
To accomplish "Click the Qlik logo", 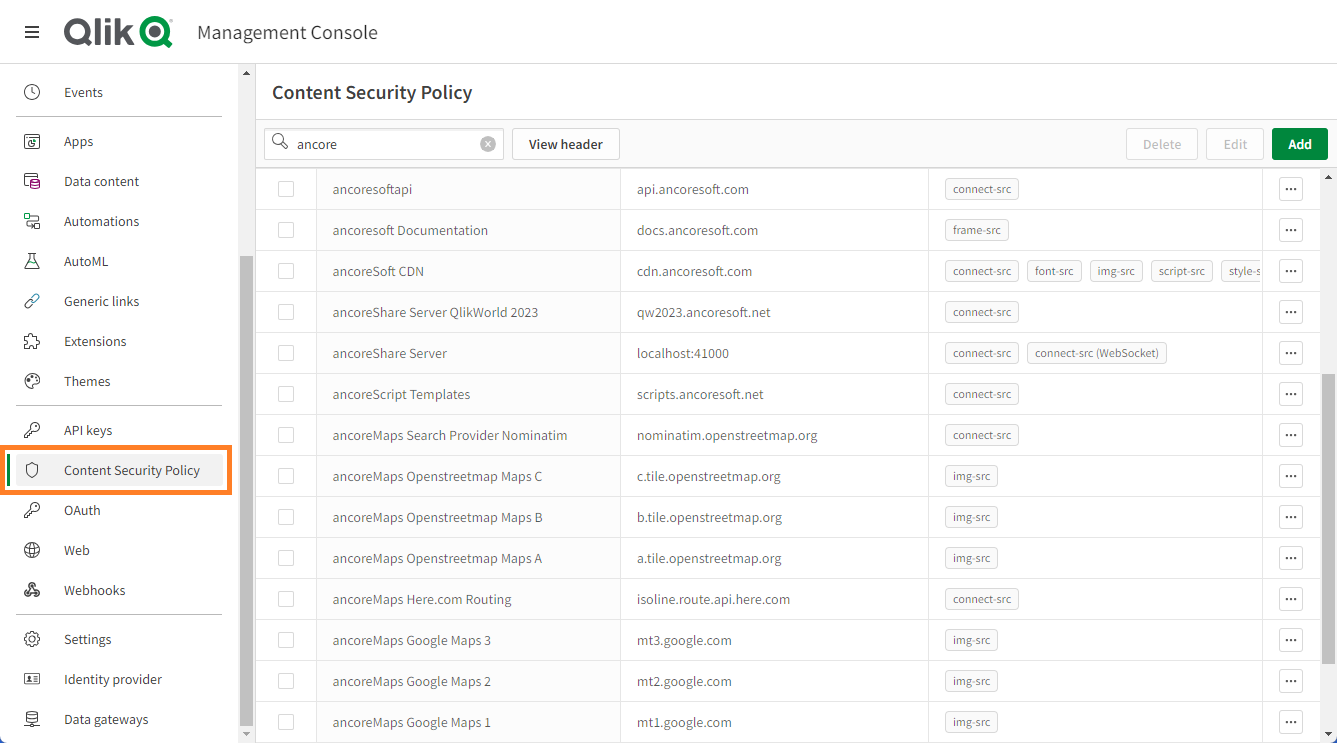I will (118, 32).
